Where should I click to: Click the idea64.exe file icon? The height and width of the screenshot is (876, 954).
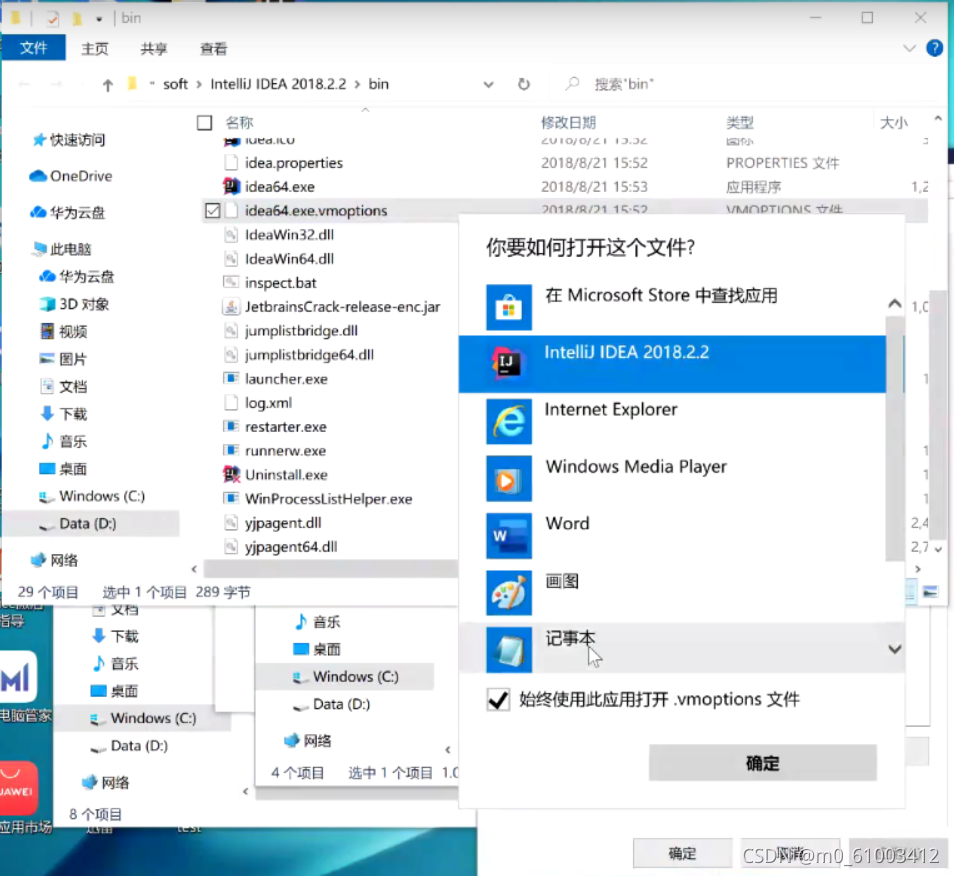[x=231, y=186]
